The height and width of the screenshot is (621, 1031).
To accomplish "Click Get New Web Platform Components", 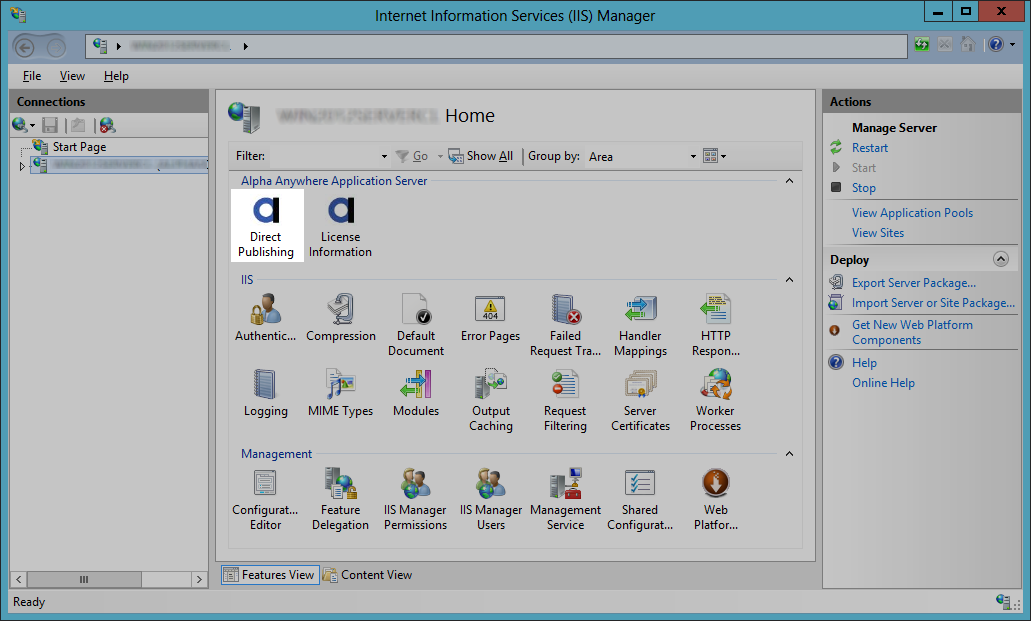I will pyautogui.click(x=912, y=332).
